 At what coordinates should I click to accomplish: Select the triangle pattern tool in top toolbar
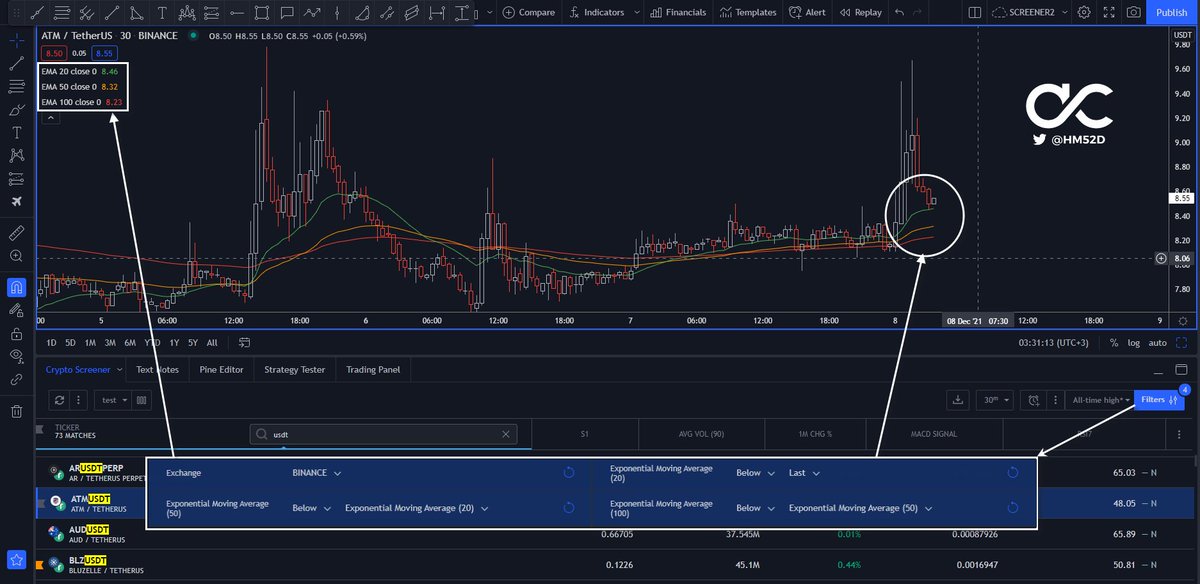(137, 13)
